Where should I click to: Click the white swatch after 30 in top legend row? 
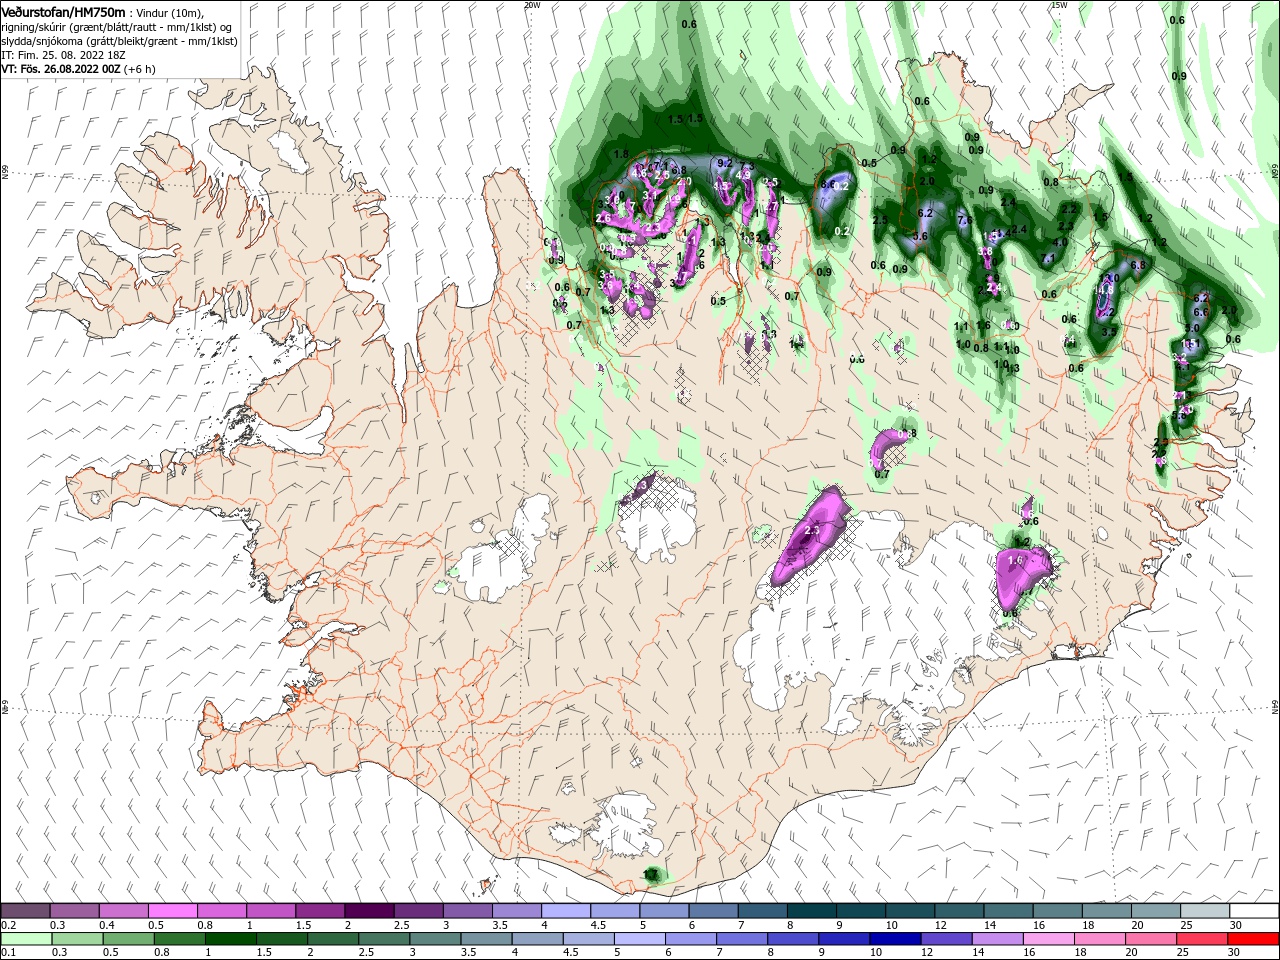click(1254, 911)
